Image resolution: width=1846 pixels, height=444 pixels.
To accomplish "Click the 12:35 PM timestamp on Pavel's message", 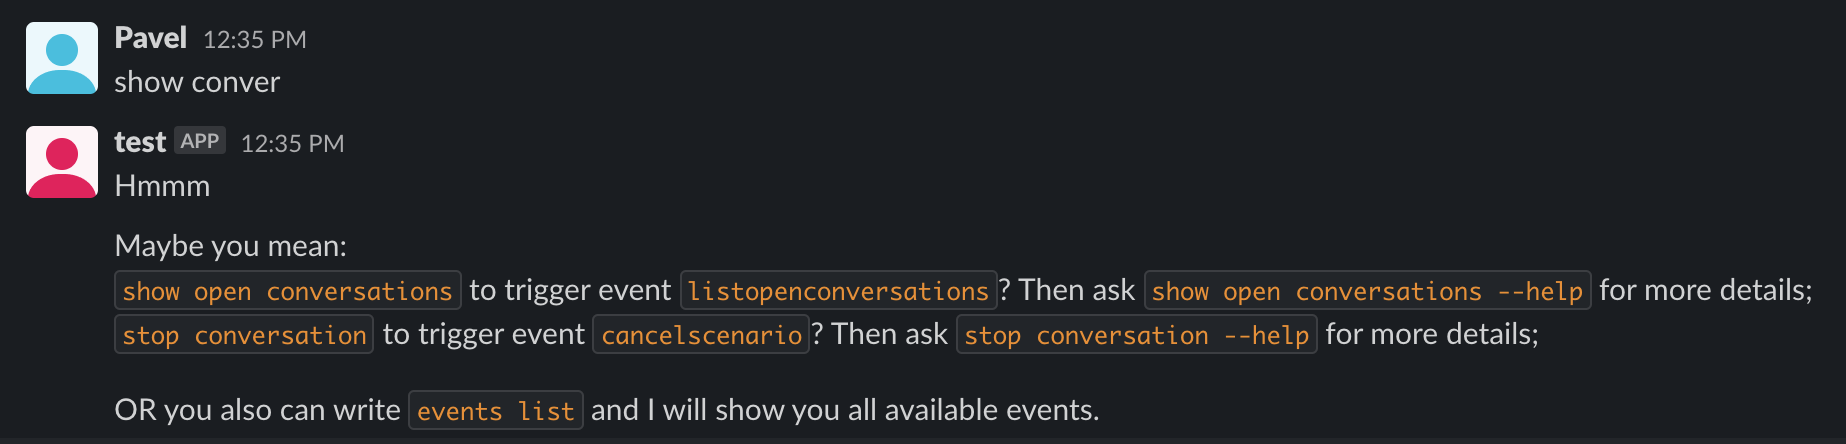I will tap(255, 40).
